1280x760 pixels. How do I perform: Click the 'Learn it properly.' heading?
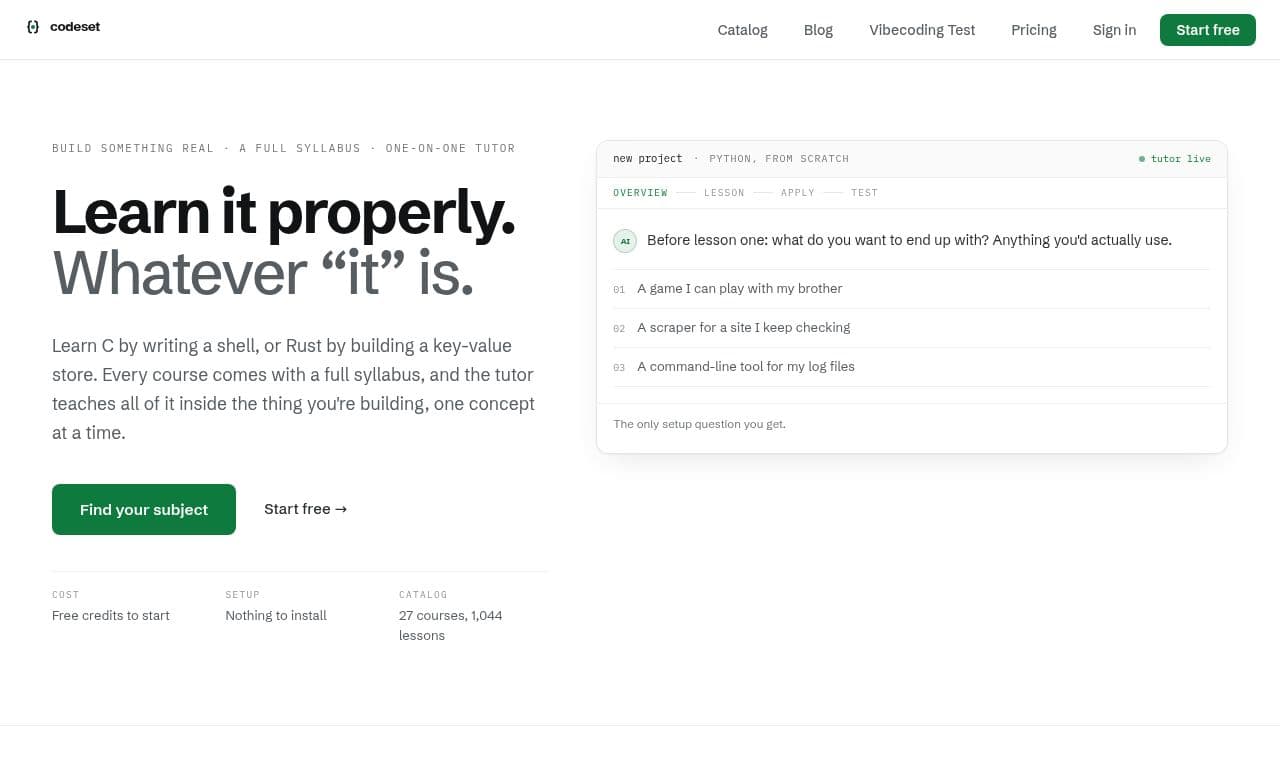[x=284, y=212]
